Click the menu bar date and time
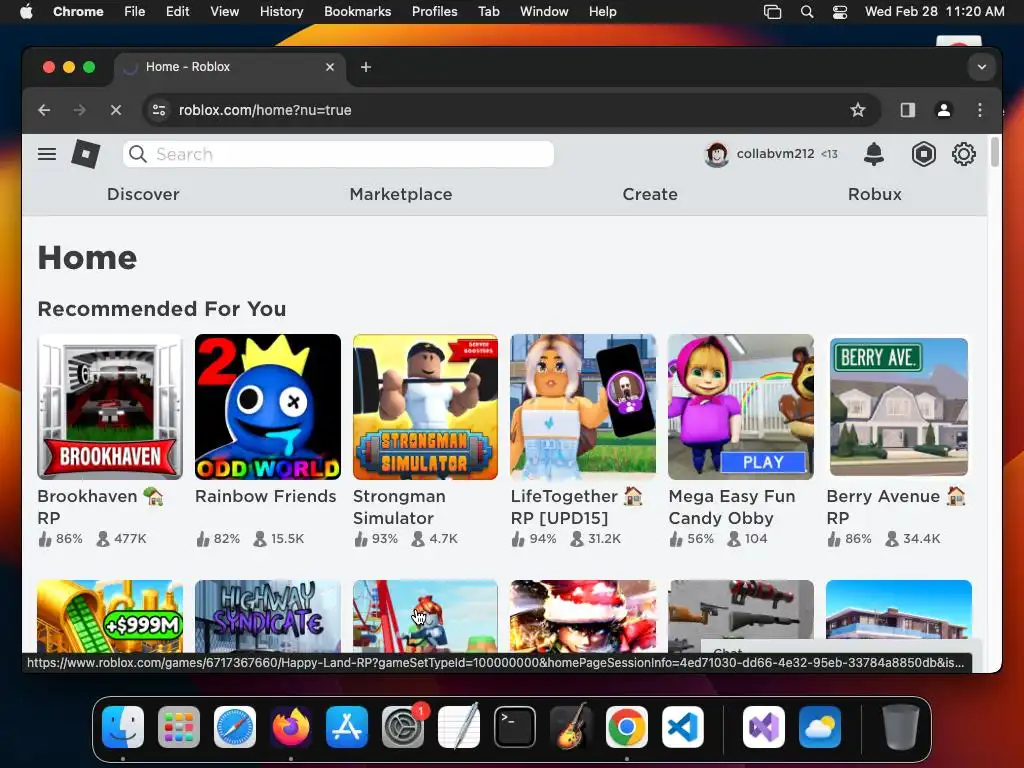Image resolution: width=1024 pixels, height=768 pixels. (935, 12)
